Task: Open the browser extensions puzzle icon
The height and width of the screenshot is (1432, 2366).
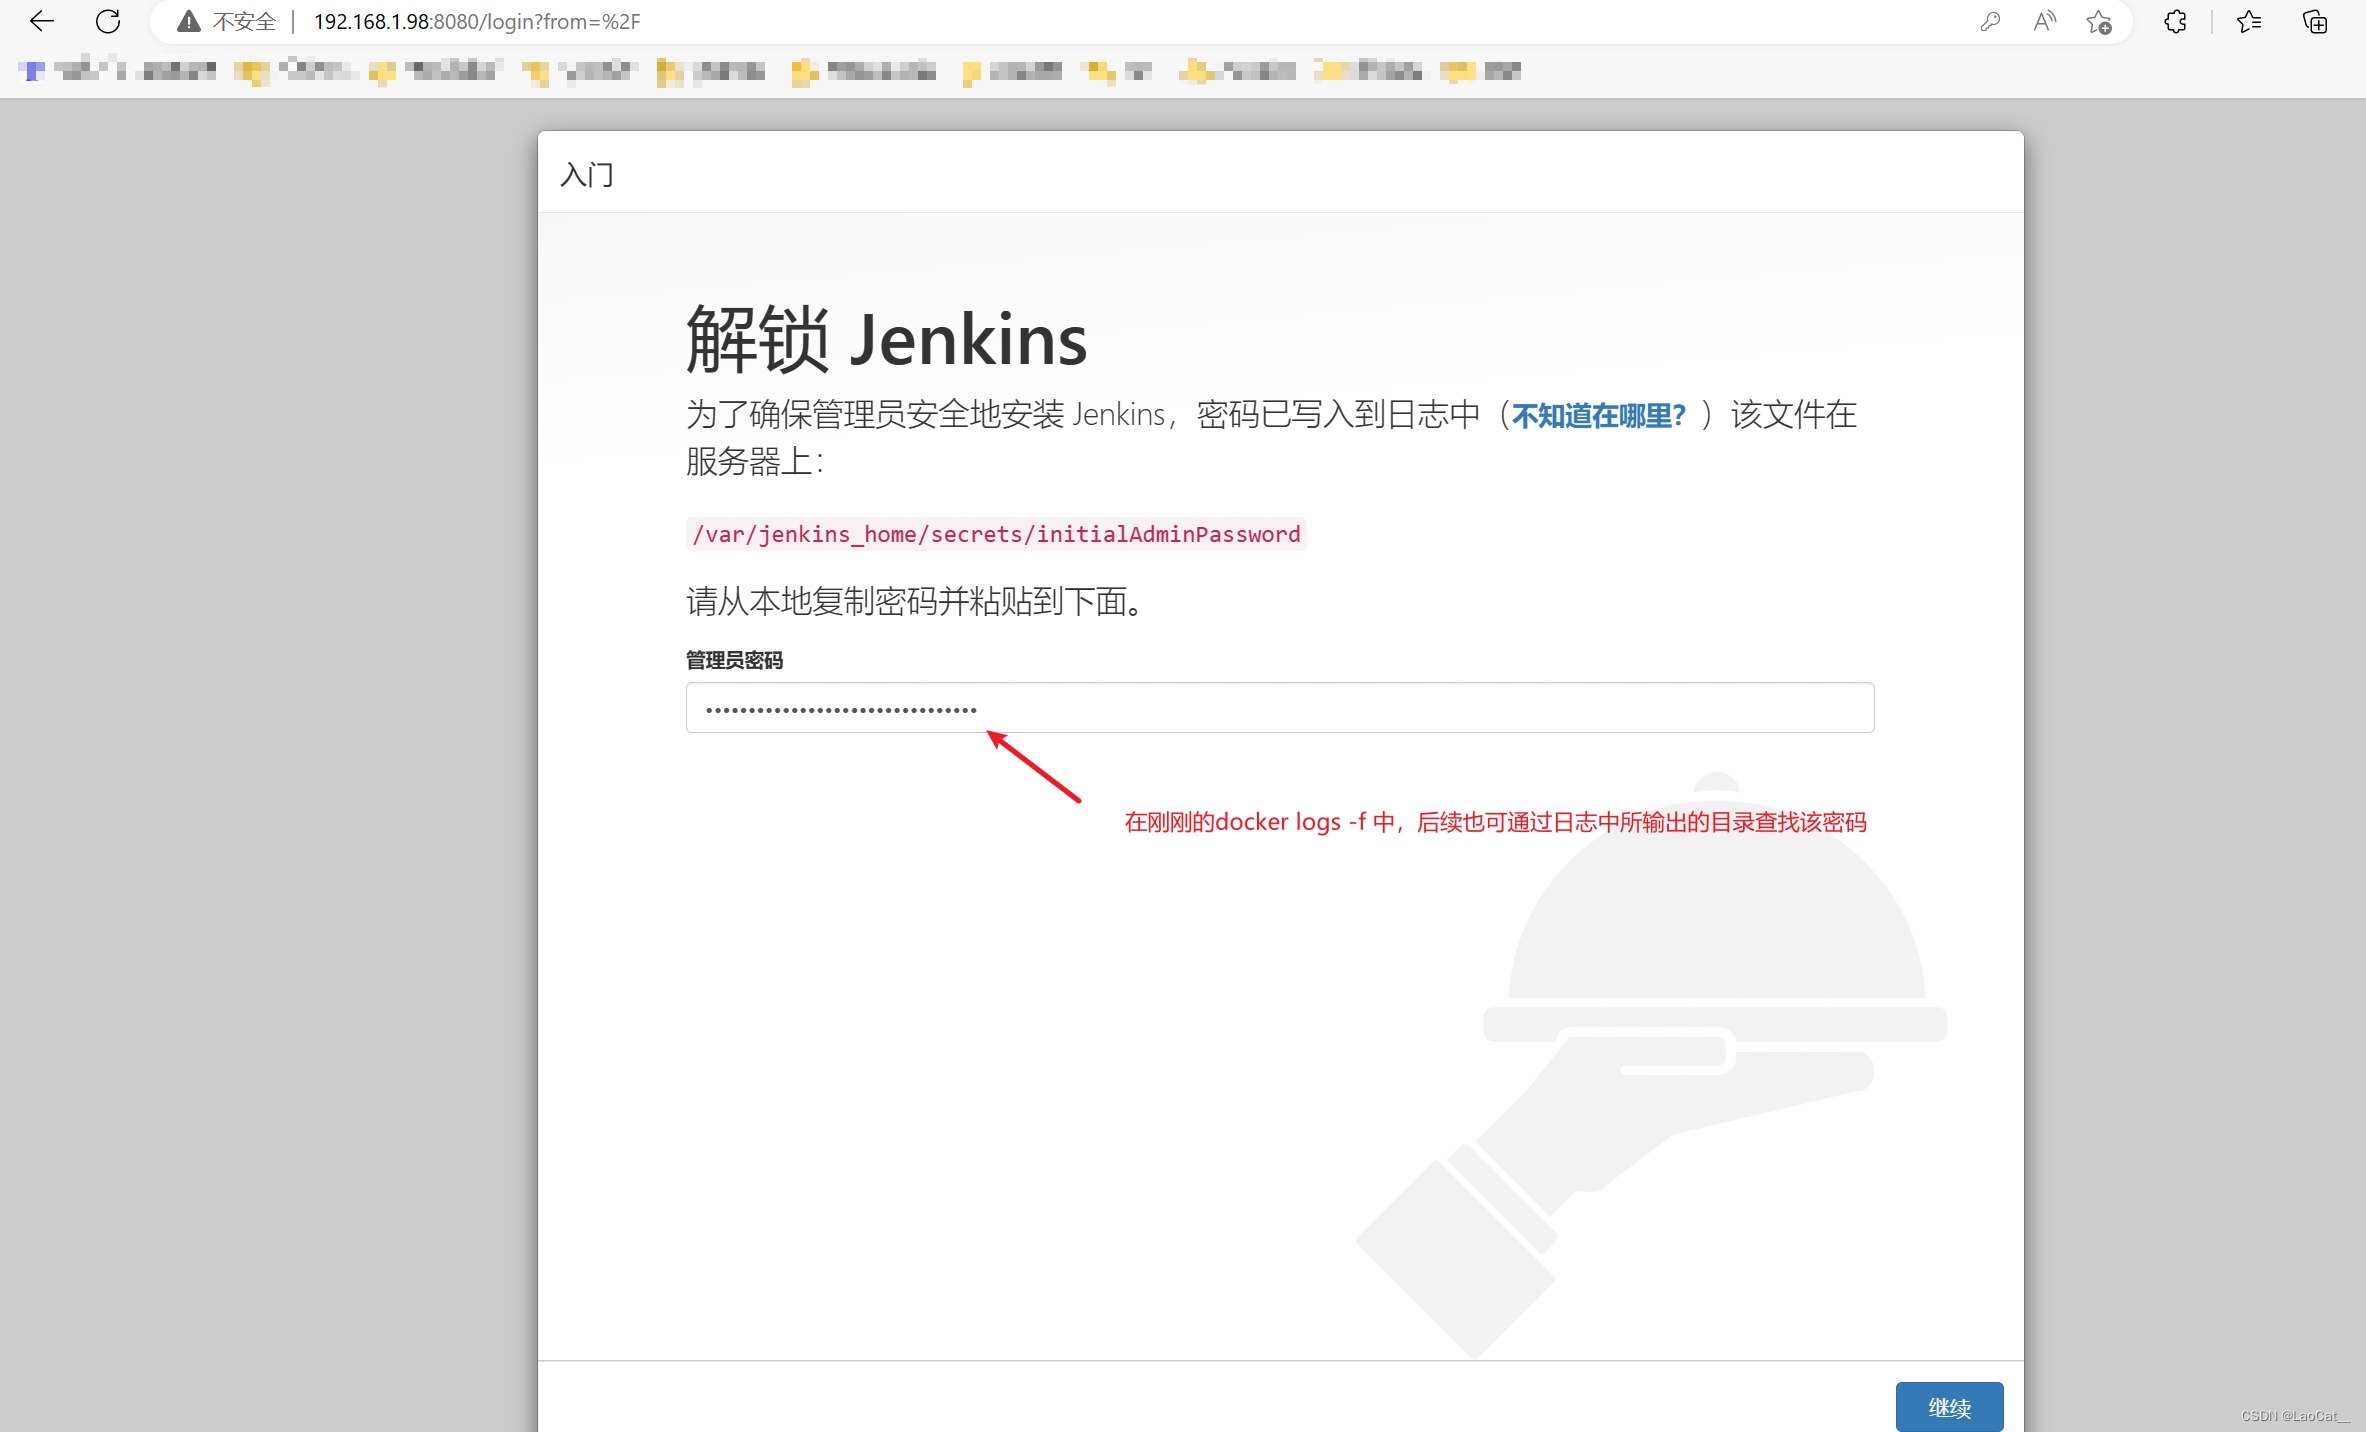Action: coord(2175,21)
